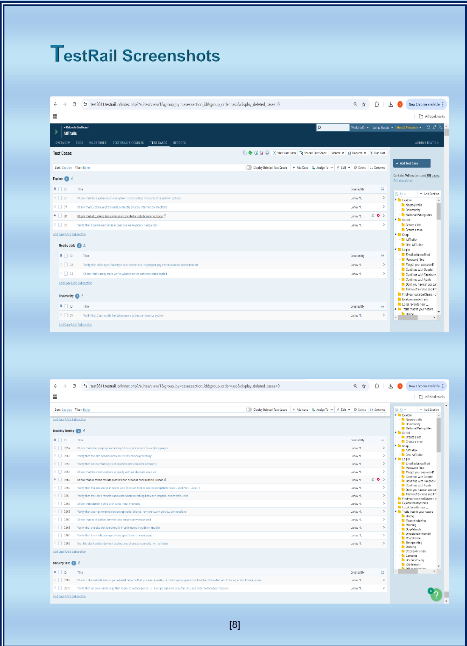
Task: Collapse the Login folder in upper sections tree
Action: click(x=396, y=250)
